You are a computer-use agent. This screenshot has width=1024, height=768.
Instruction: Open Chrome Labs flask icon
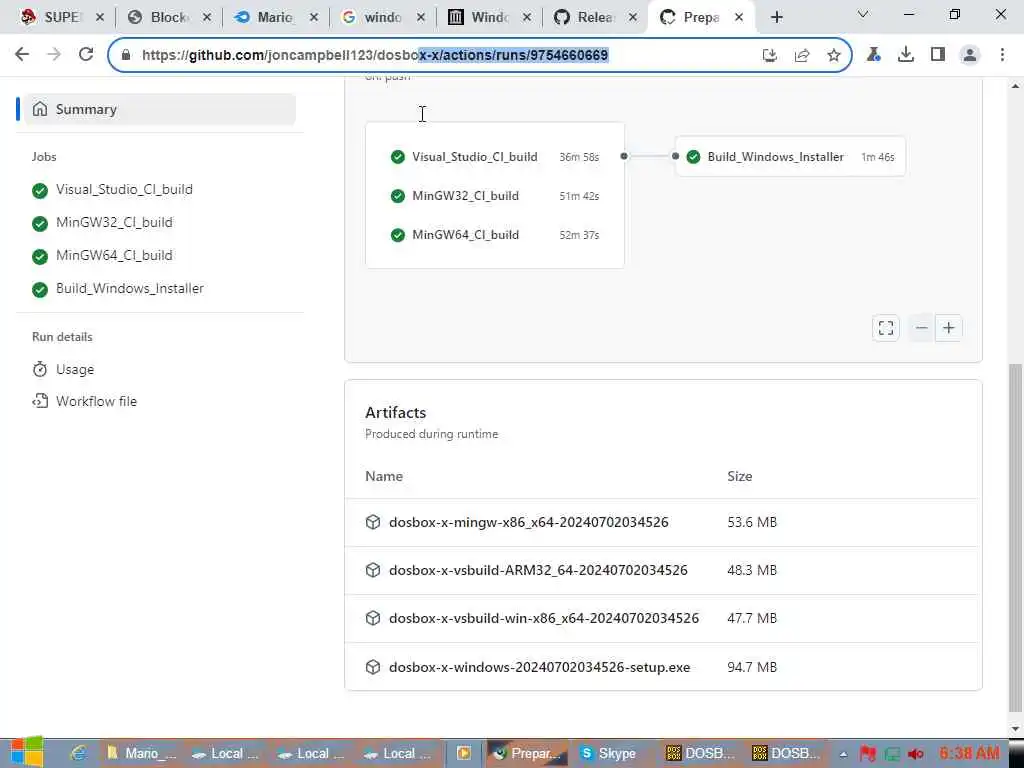coord(873,55)
